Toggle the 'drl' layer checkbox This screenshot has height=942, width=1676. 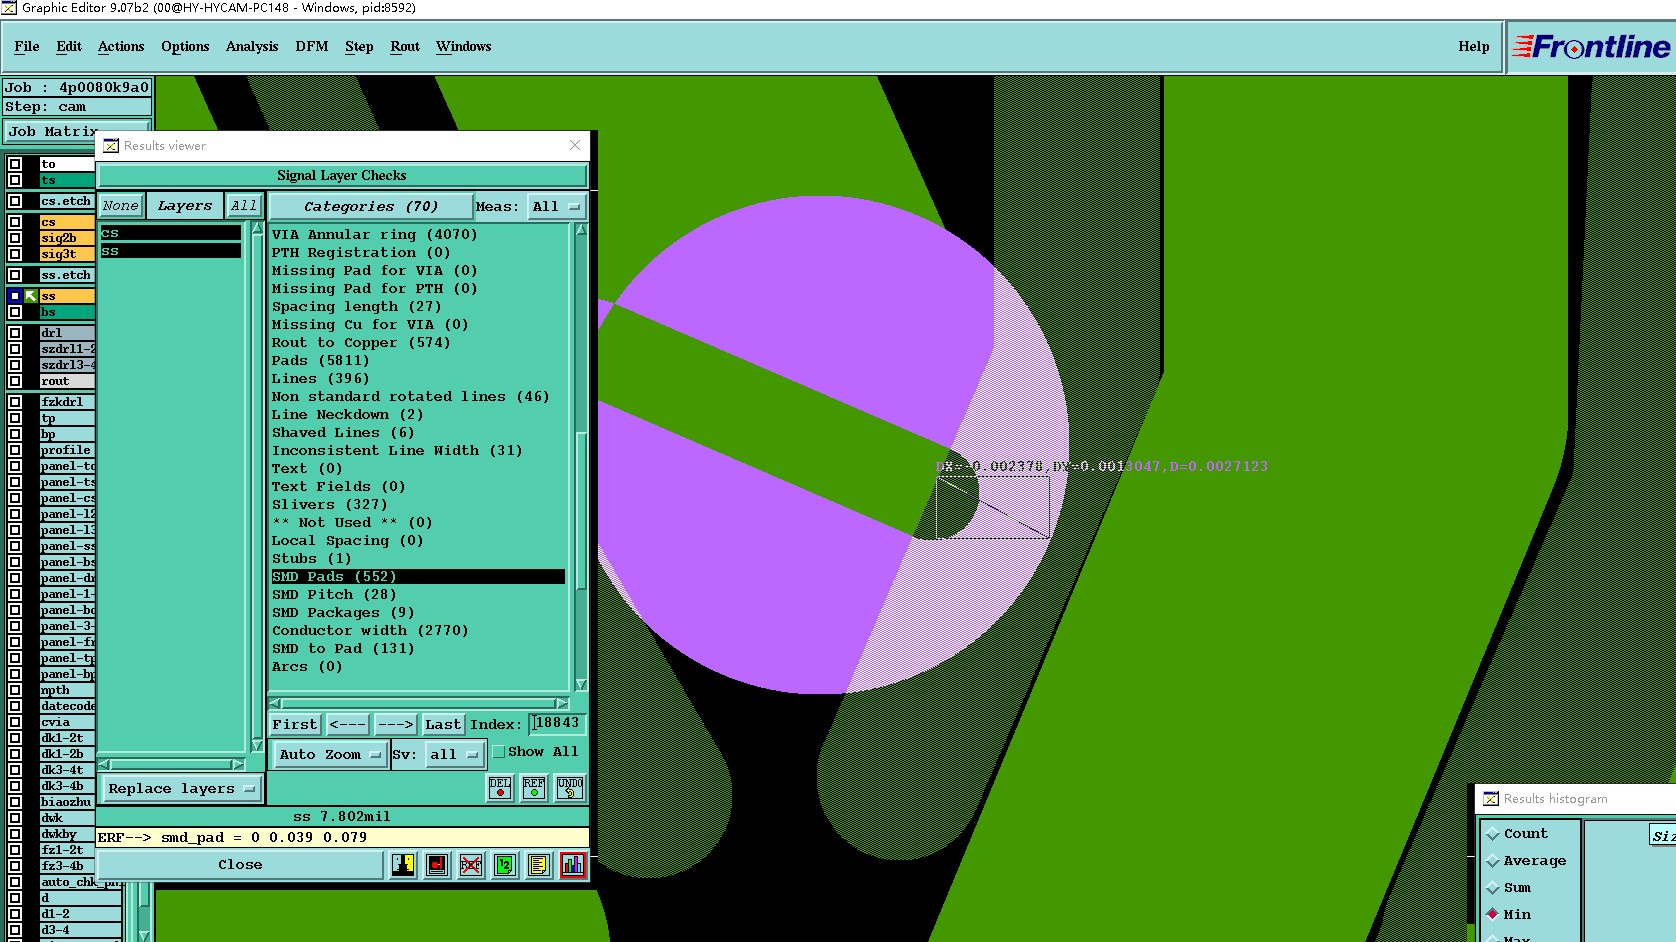click(x=15, y=333)
